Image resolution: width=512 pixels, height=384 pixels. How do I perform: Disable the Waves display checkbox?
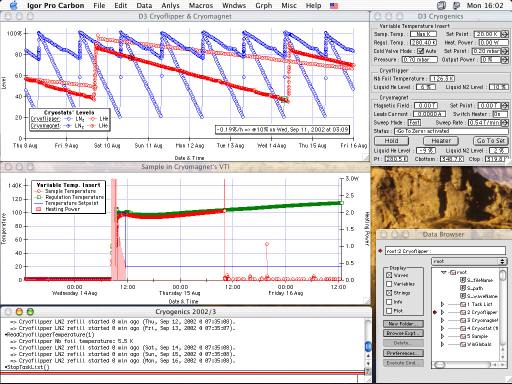[389, 275]
